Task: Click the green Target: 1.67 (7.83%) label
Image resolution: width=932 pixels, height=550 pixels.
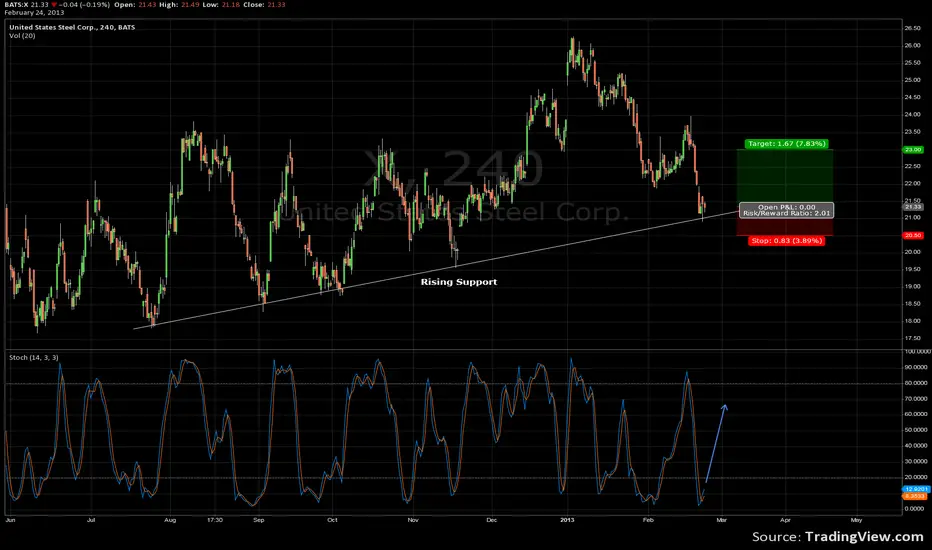Action: [x=786, y=144]
